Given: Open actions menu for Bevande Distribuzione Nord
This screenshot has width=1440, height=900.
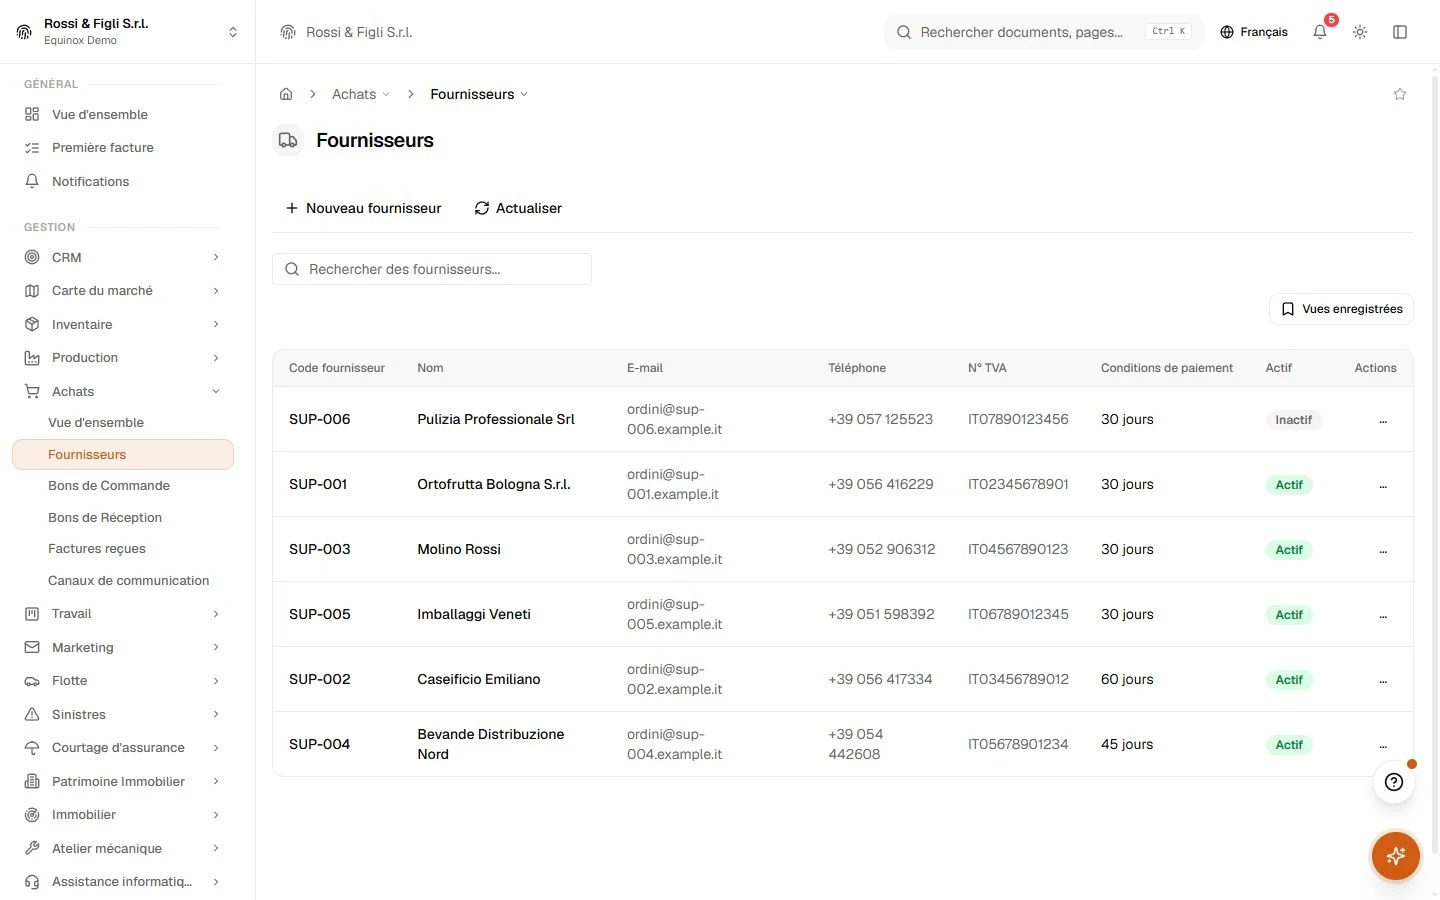Looking at the screenshot, I should pyautogui.click(x=1383, y=745).
